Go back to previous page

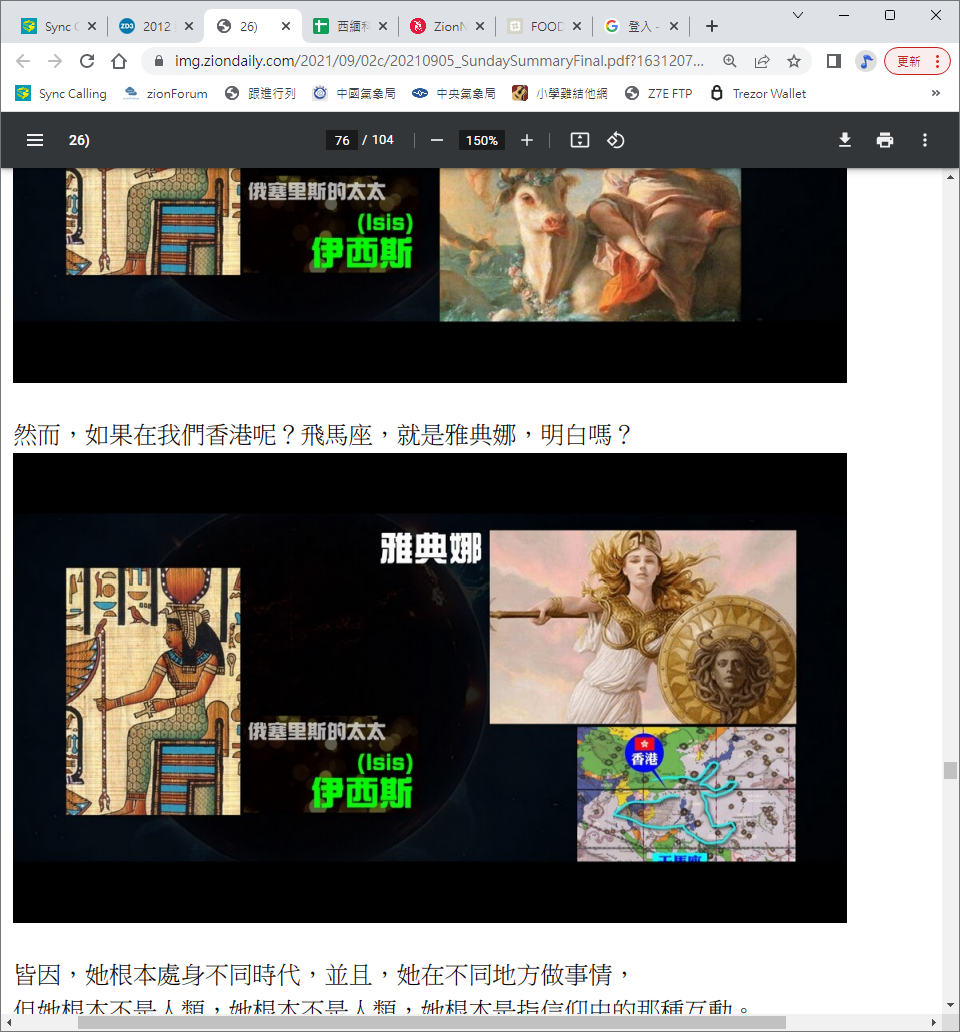pos(23,61)
